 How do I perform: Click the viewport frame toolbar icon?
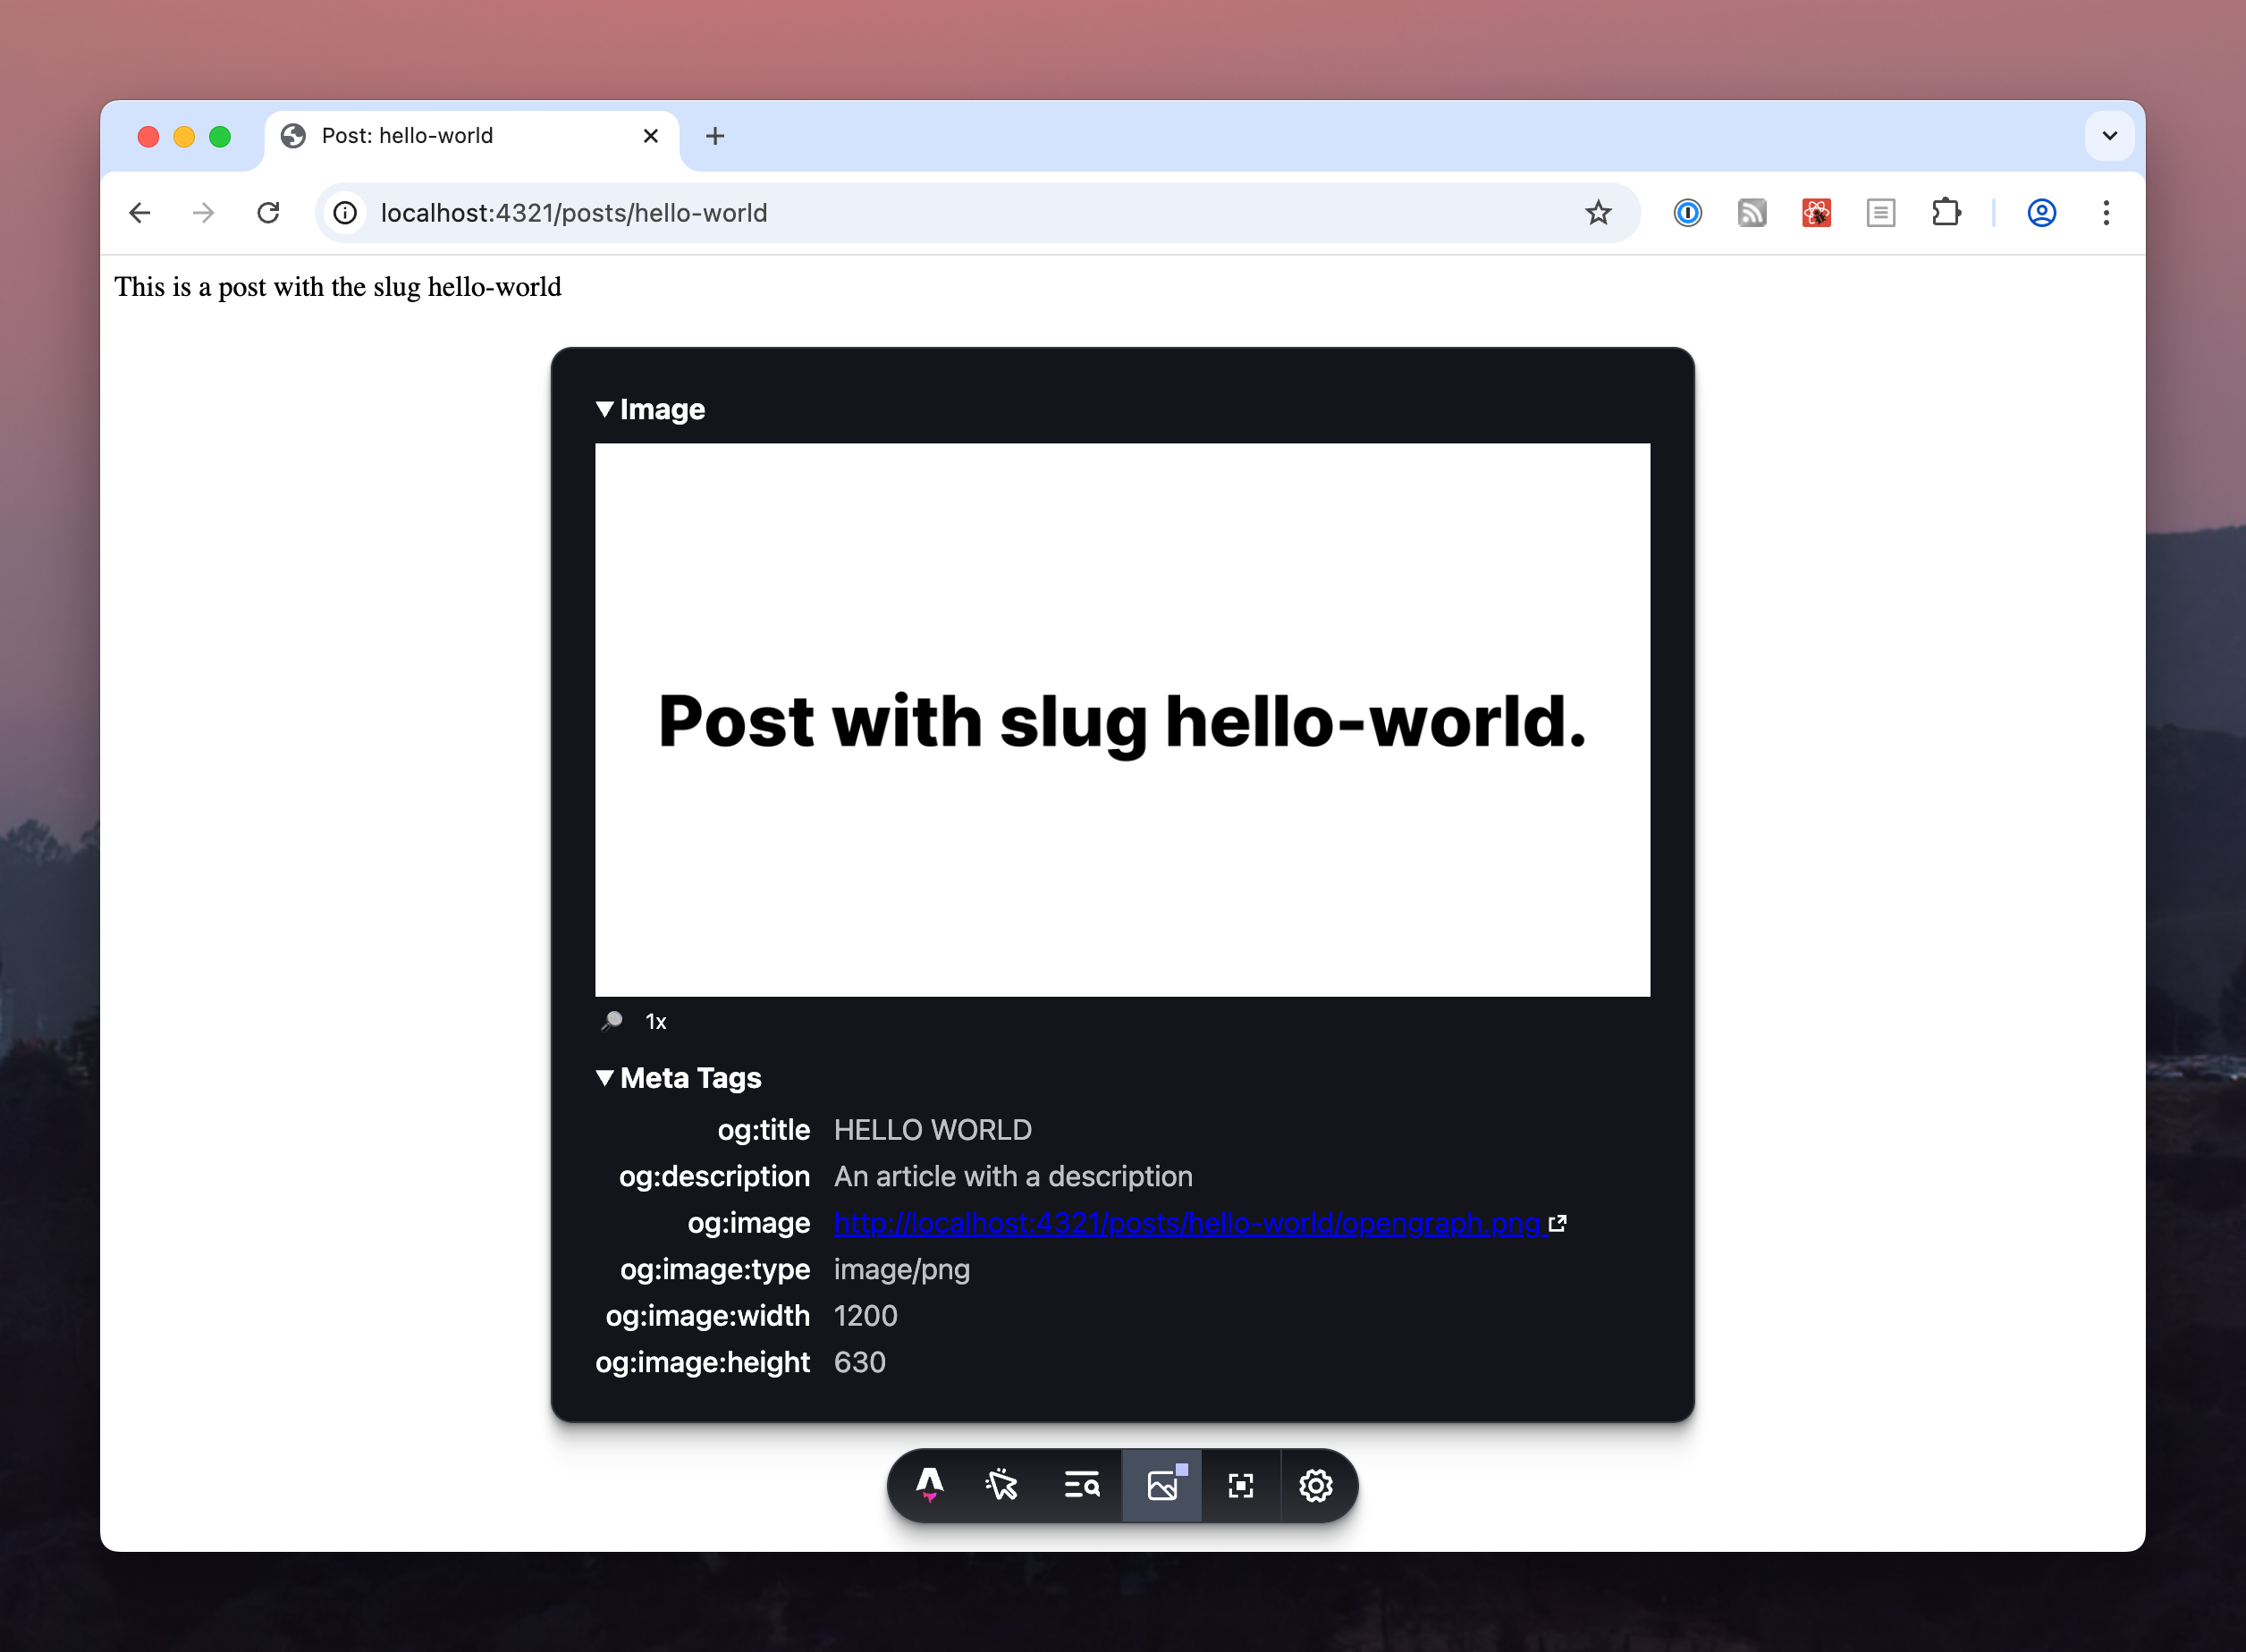click(1241, 1485)
